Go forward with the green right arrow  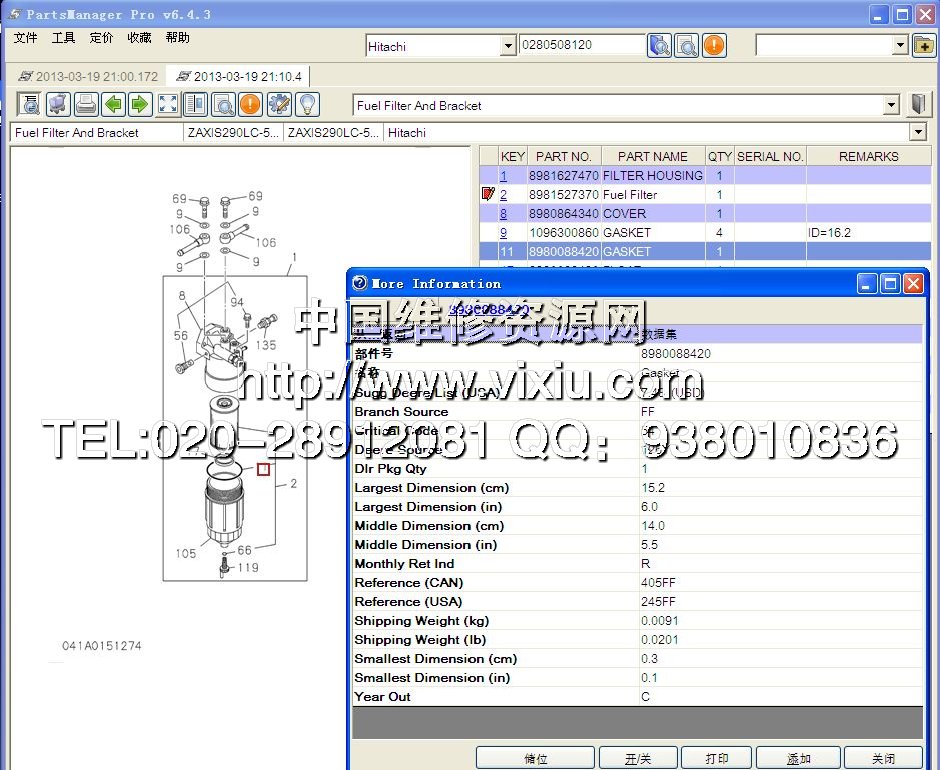pyautogui.click(x=140, y=104)
